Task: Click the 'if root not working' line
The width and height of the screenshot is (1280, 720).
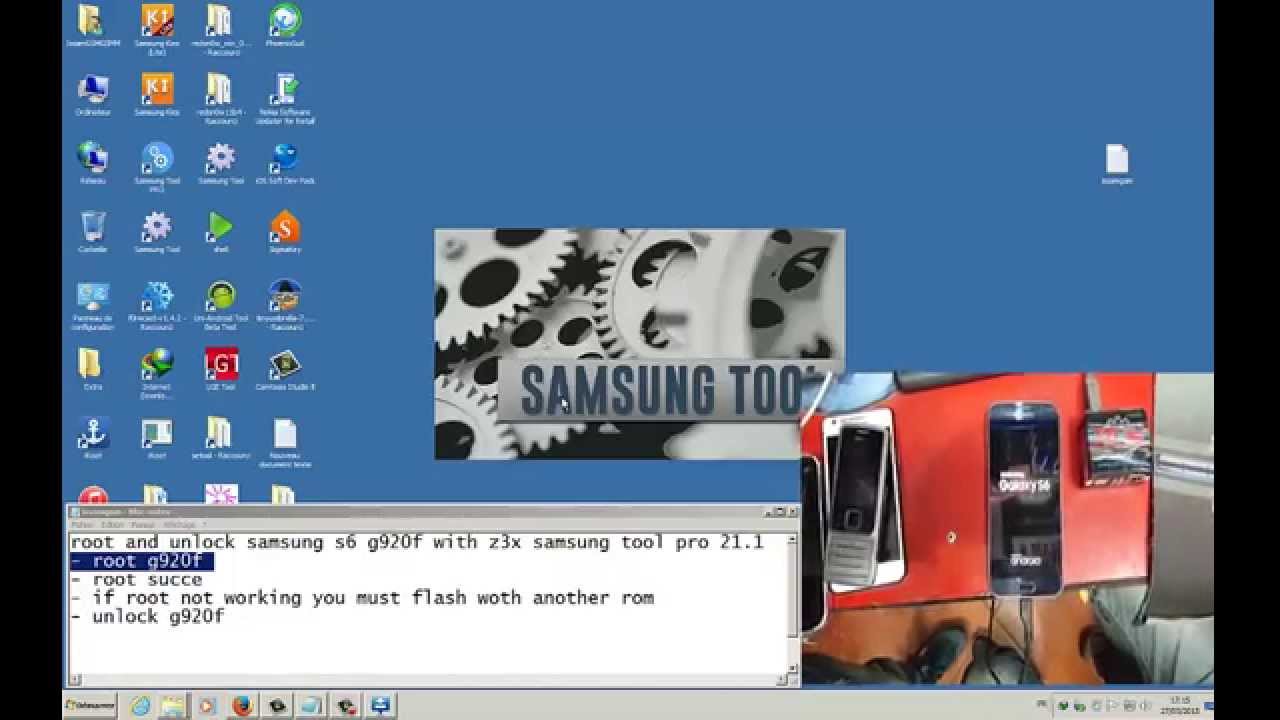Action: click(x=362, y=598)
